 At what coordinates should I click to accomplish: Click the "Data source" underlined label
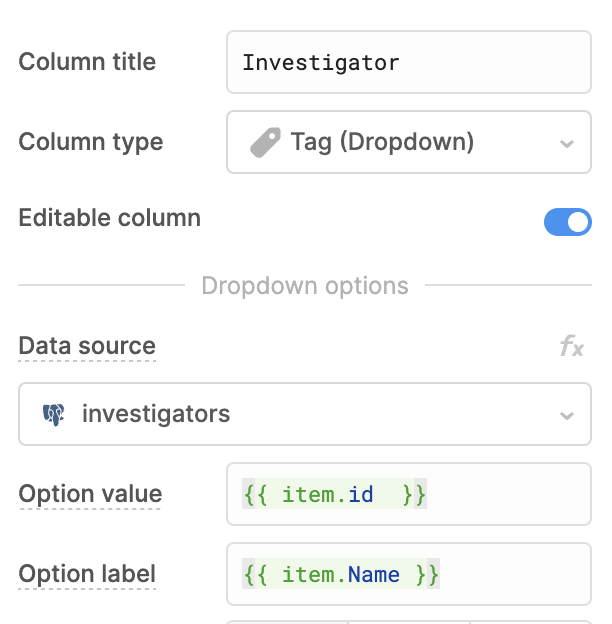pyautogui.click(x=87, y=347)
